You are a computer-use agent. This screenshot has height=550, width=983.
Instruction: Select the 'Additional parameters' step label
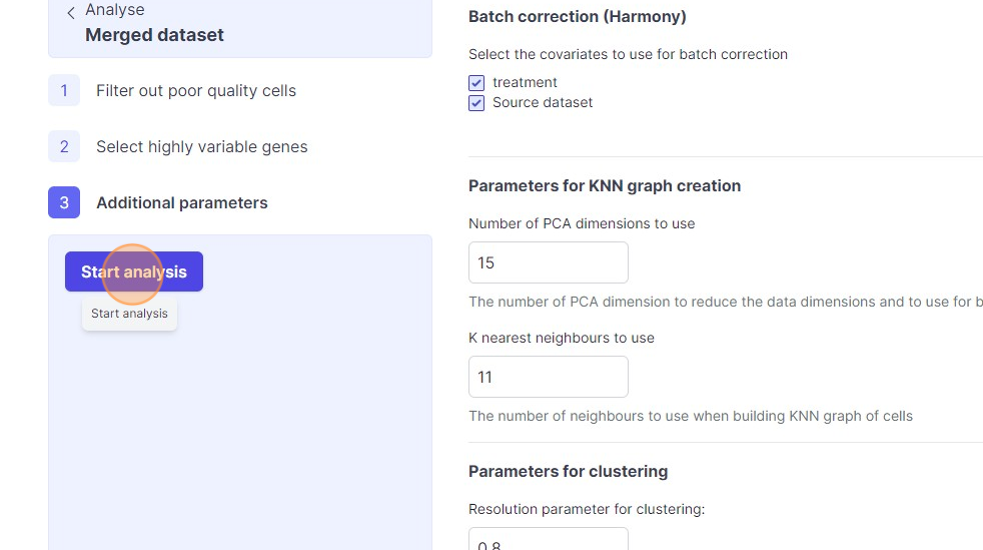[182, 203]
